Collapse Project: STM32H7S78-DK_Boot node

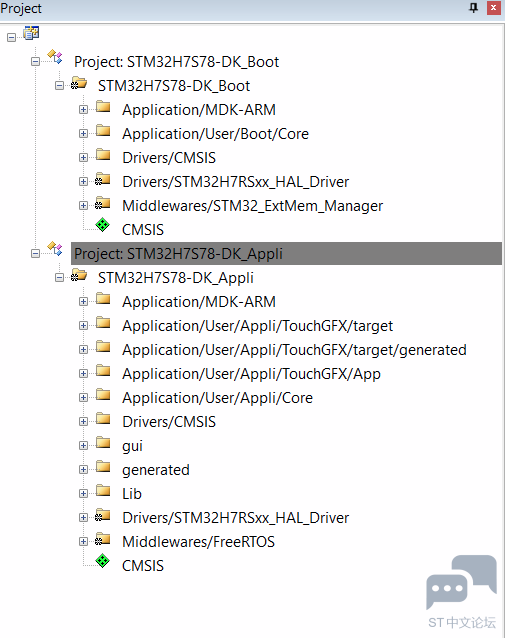click(35, 62)
